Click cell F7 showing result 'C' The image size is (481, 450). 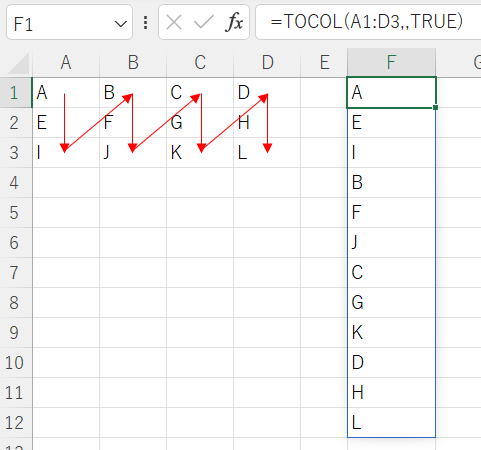point(392,272)
